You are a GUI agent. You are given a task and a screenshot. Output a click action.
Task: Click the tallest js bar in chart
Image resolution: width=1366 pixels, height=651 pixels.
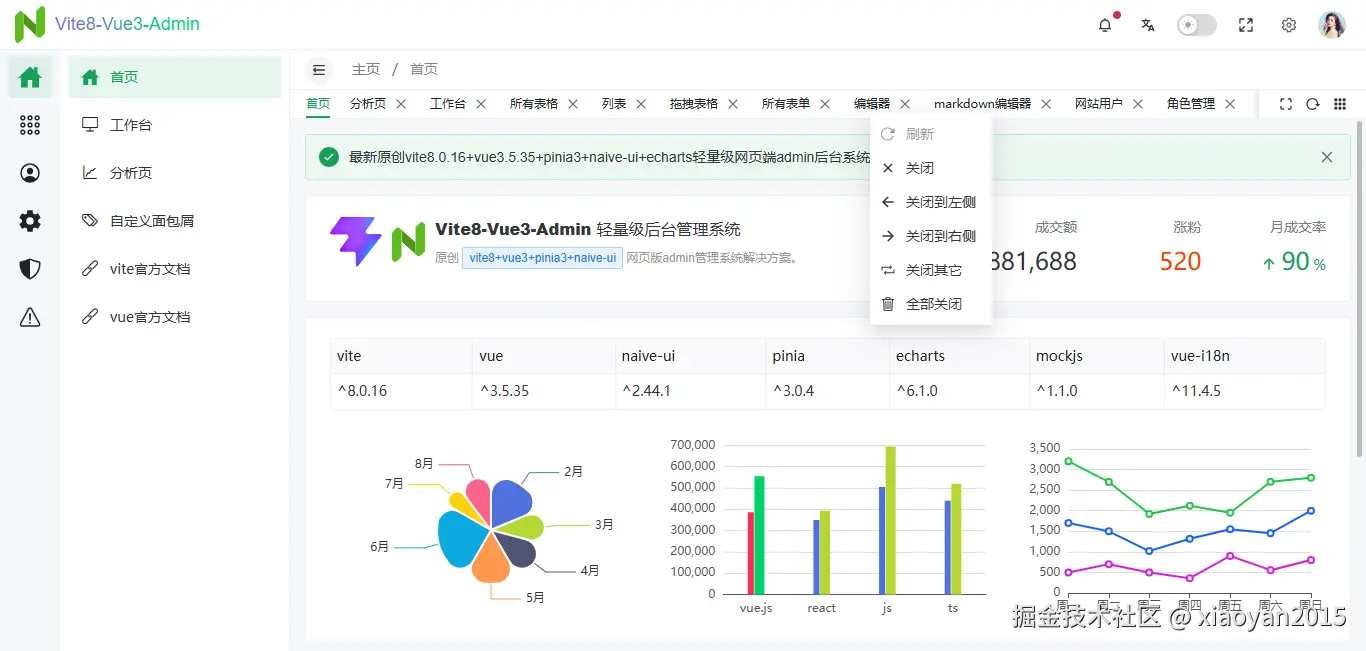[890, 520]
